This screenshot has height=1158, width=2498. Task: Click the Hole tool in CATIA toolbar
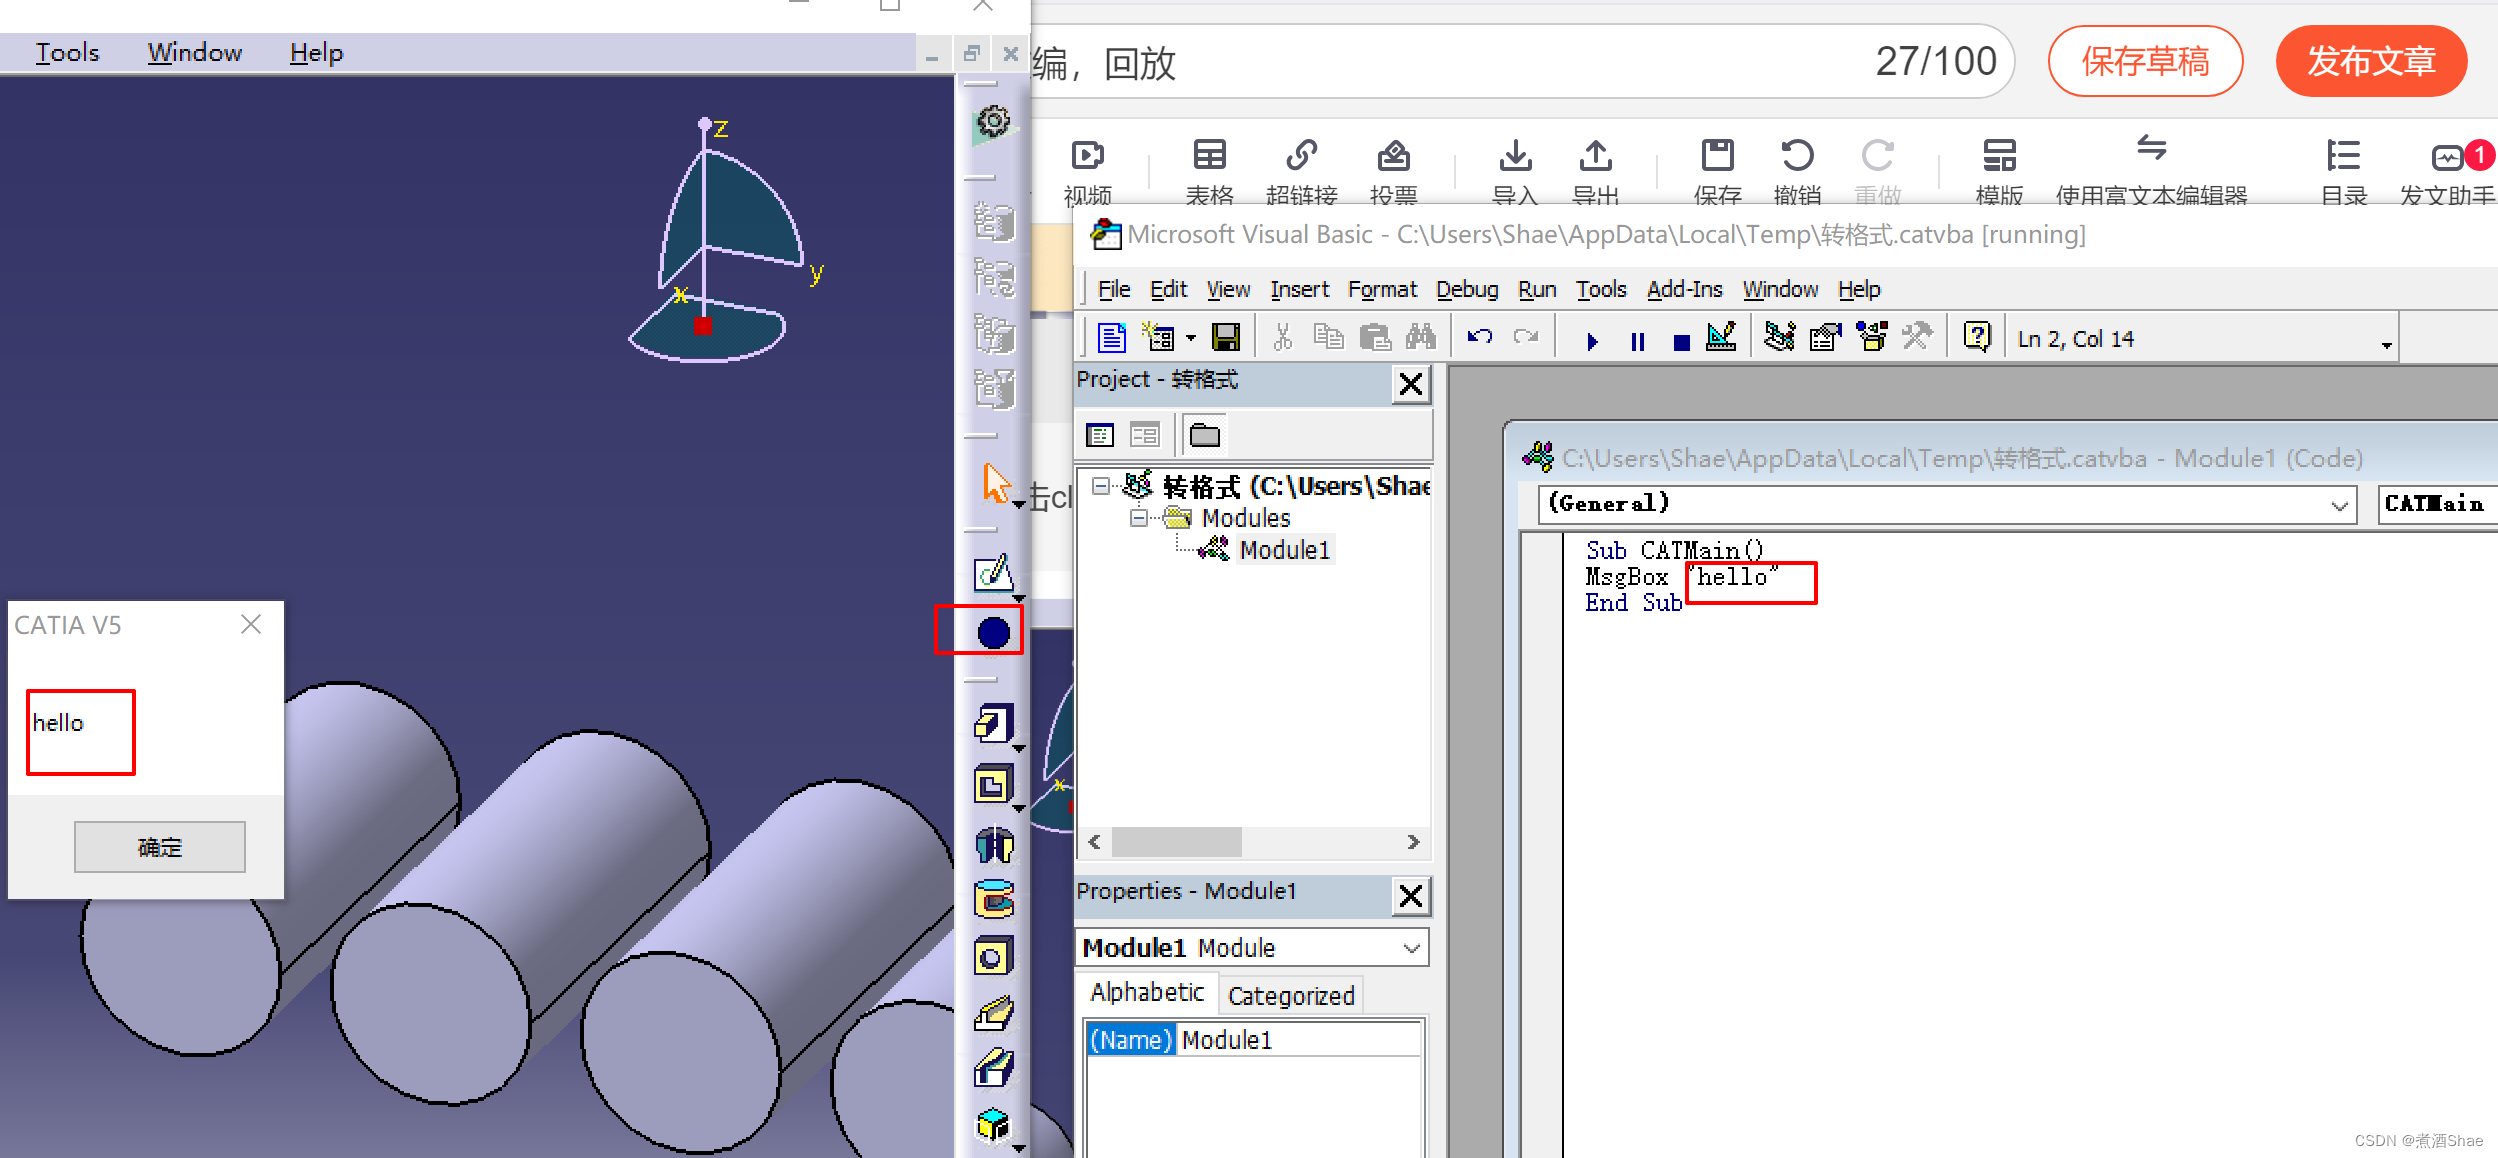point(994,958)
